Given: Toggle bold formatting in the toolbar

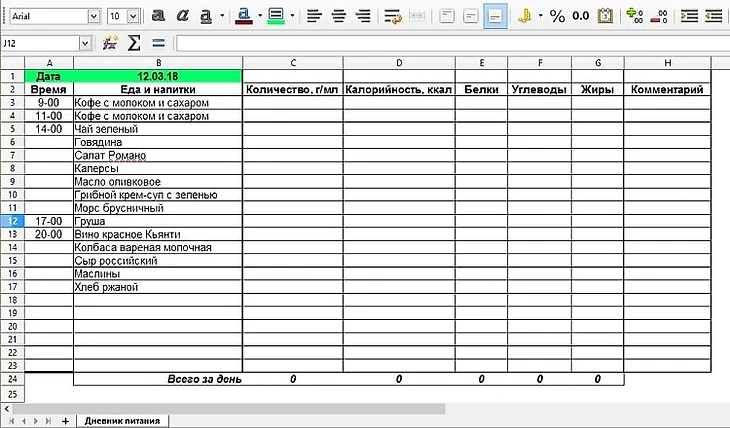Looking at the screenshot, I should coord(158,16).
